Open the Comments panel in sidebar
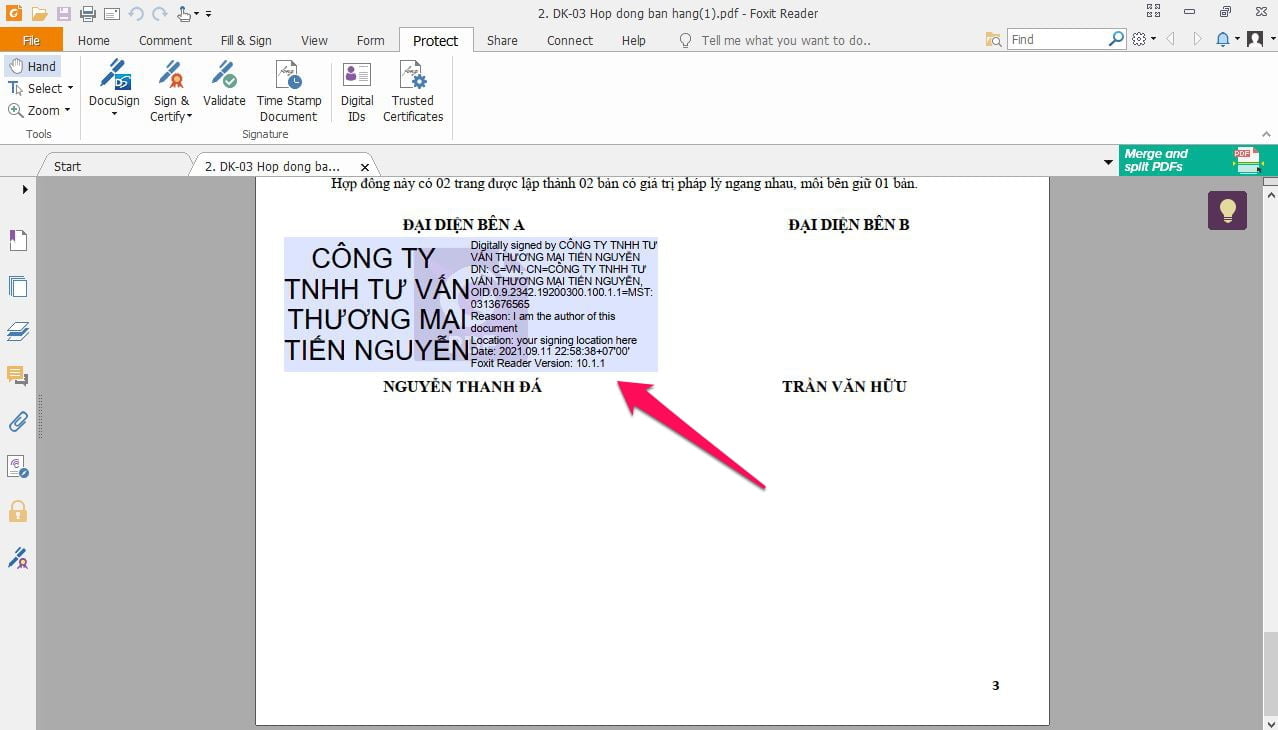Image resolution: width=1278 pixels, height=730 pixels. 17,376
